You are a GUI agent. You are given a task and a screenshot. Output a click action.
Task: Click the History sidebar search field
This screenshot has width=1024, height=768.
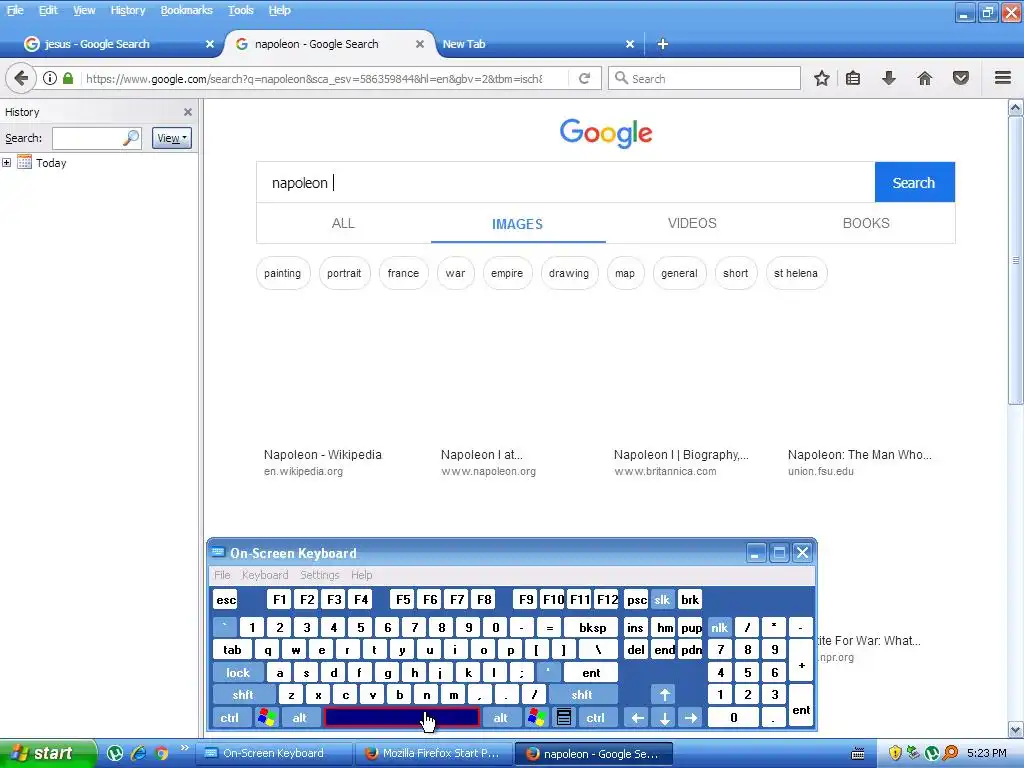point(96,138)
